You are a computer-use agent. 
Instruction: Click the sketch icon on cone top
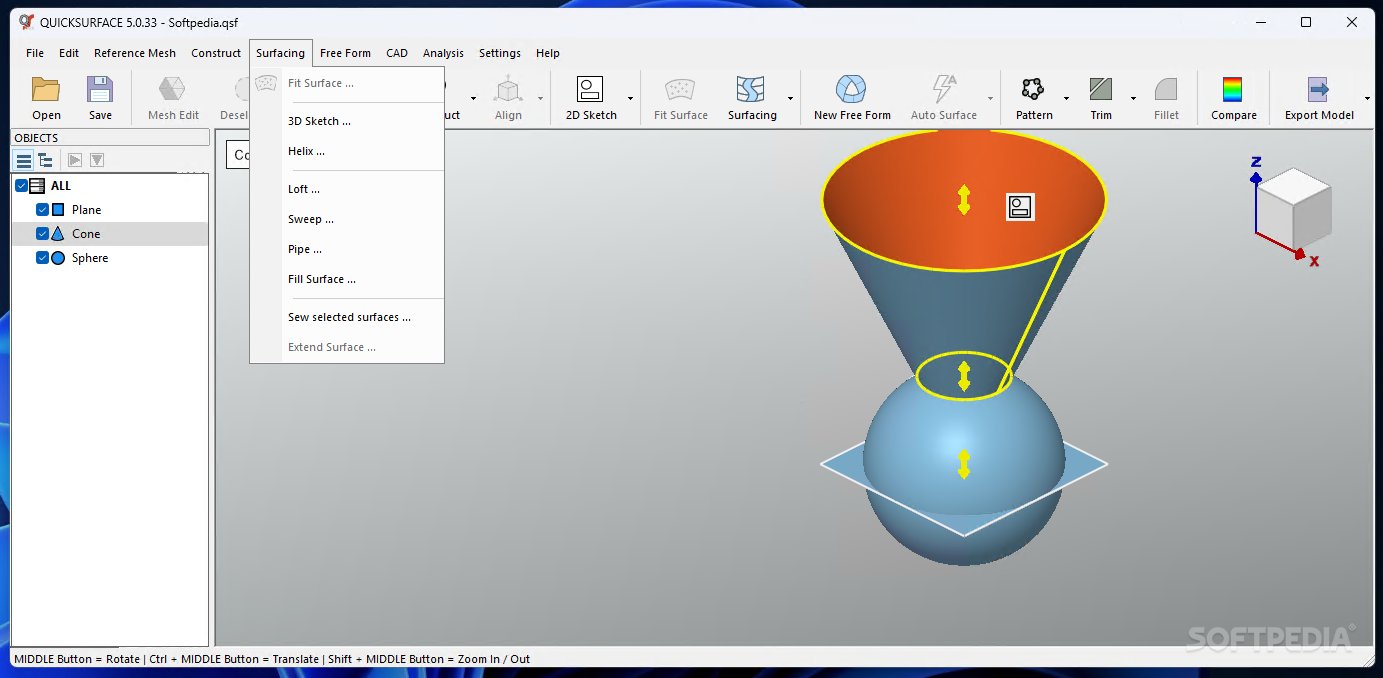point(1020,207)
